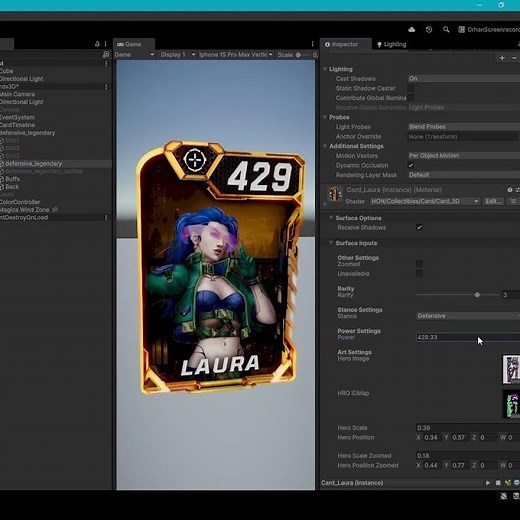520x520 pixels.
Task: Click the list icon next to Edit... button
Action: click(513, 201)
